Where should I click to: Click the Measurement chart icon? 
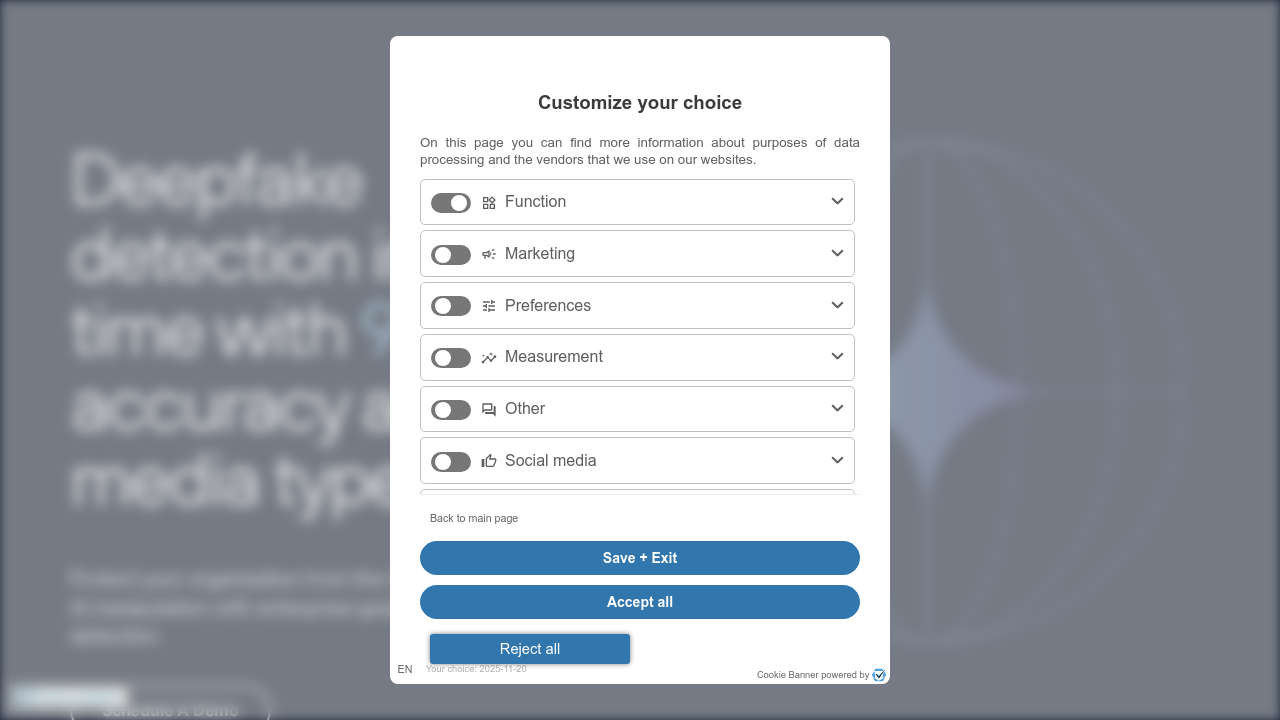[x=489, y=358]
